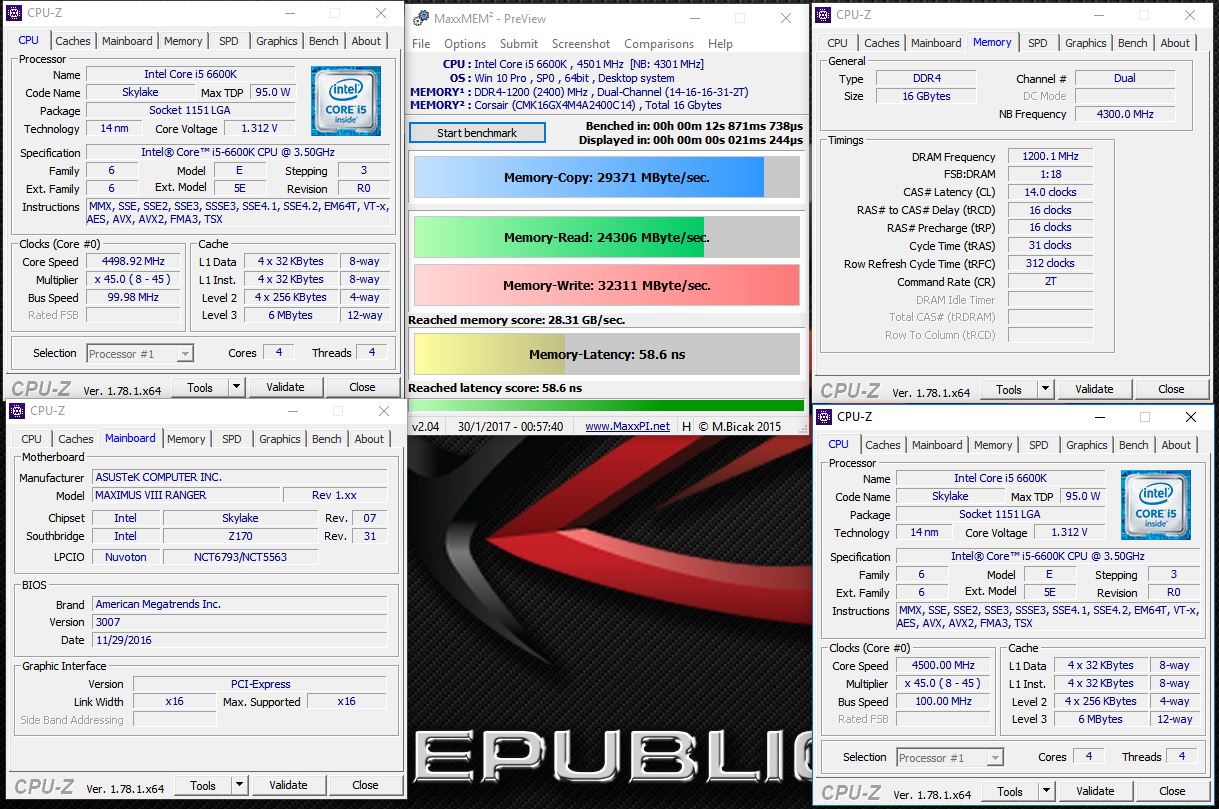
Task: Click the Start benchmark button
Action: [x=477, y=133]
